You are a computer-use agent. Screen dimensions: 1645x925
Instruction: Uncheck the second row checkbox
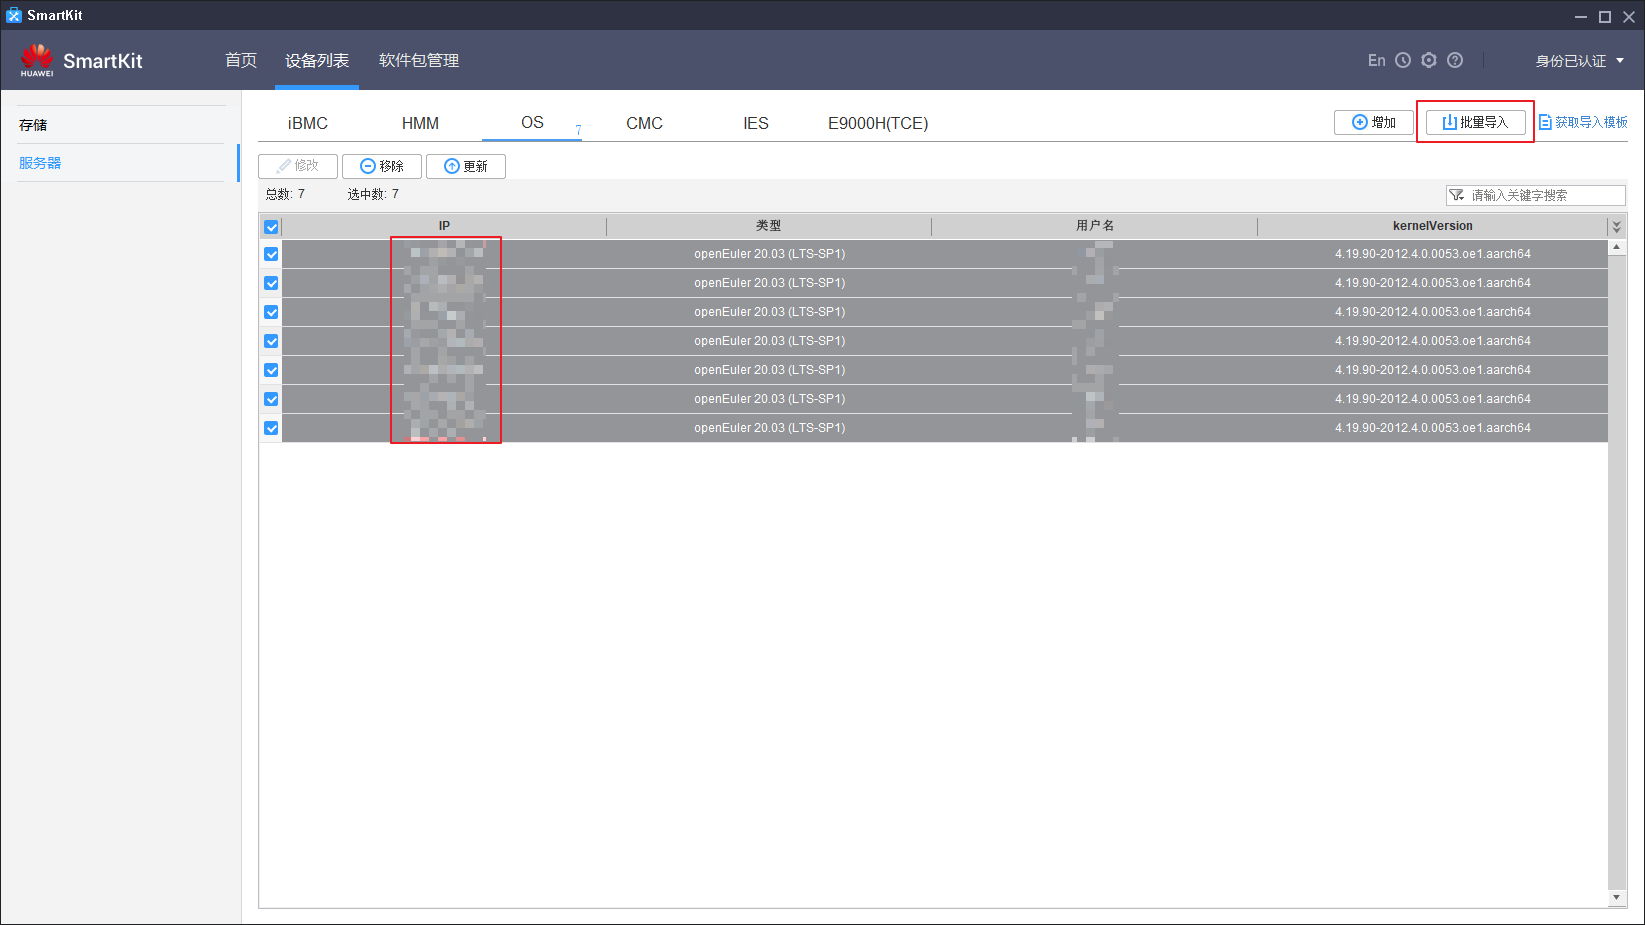(271, 283)
